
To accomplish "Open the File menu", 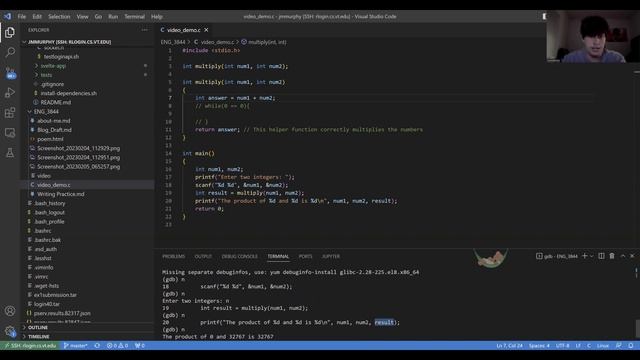I will click(x=22, y=17).
